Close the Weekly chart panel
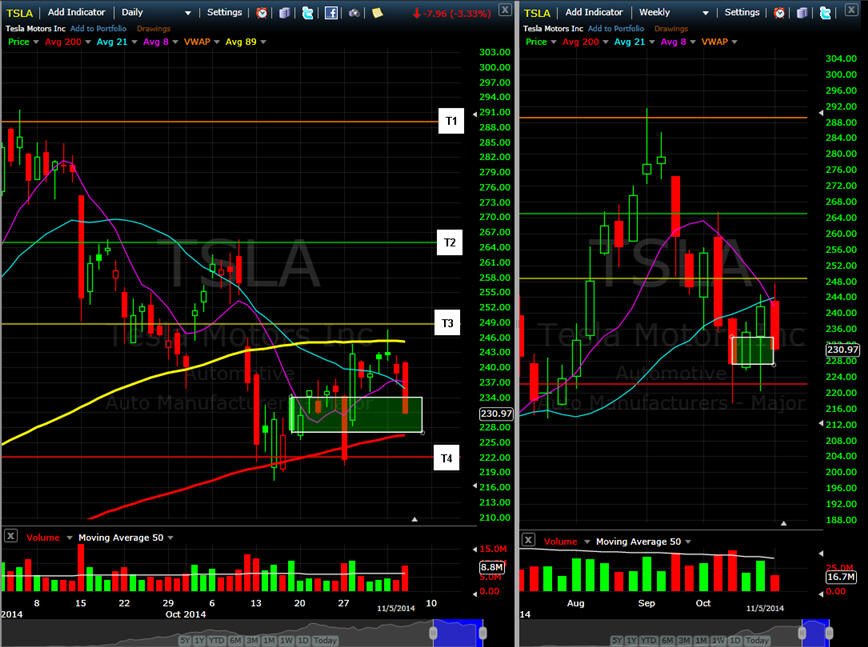Viewport: 868px width, 647px height. [x=851, y=9]
